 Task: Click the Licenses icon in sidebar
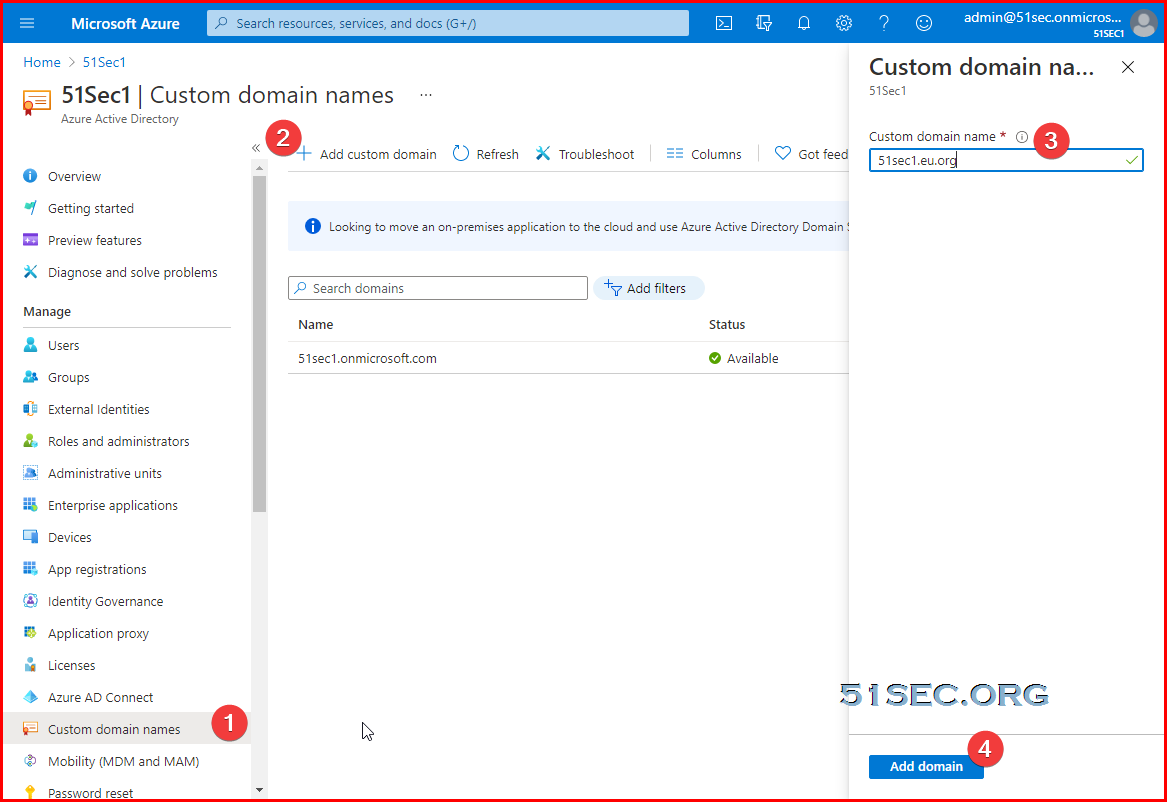[x=30, y=664]
